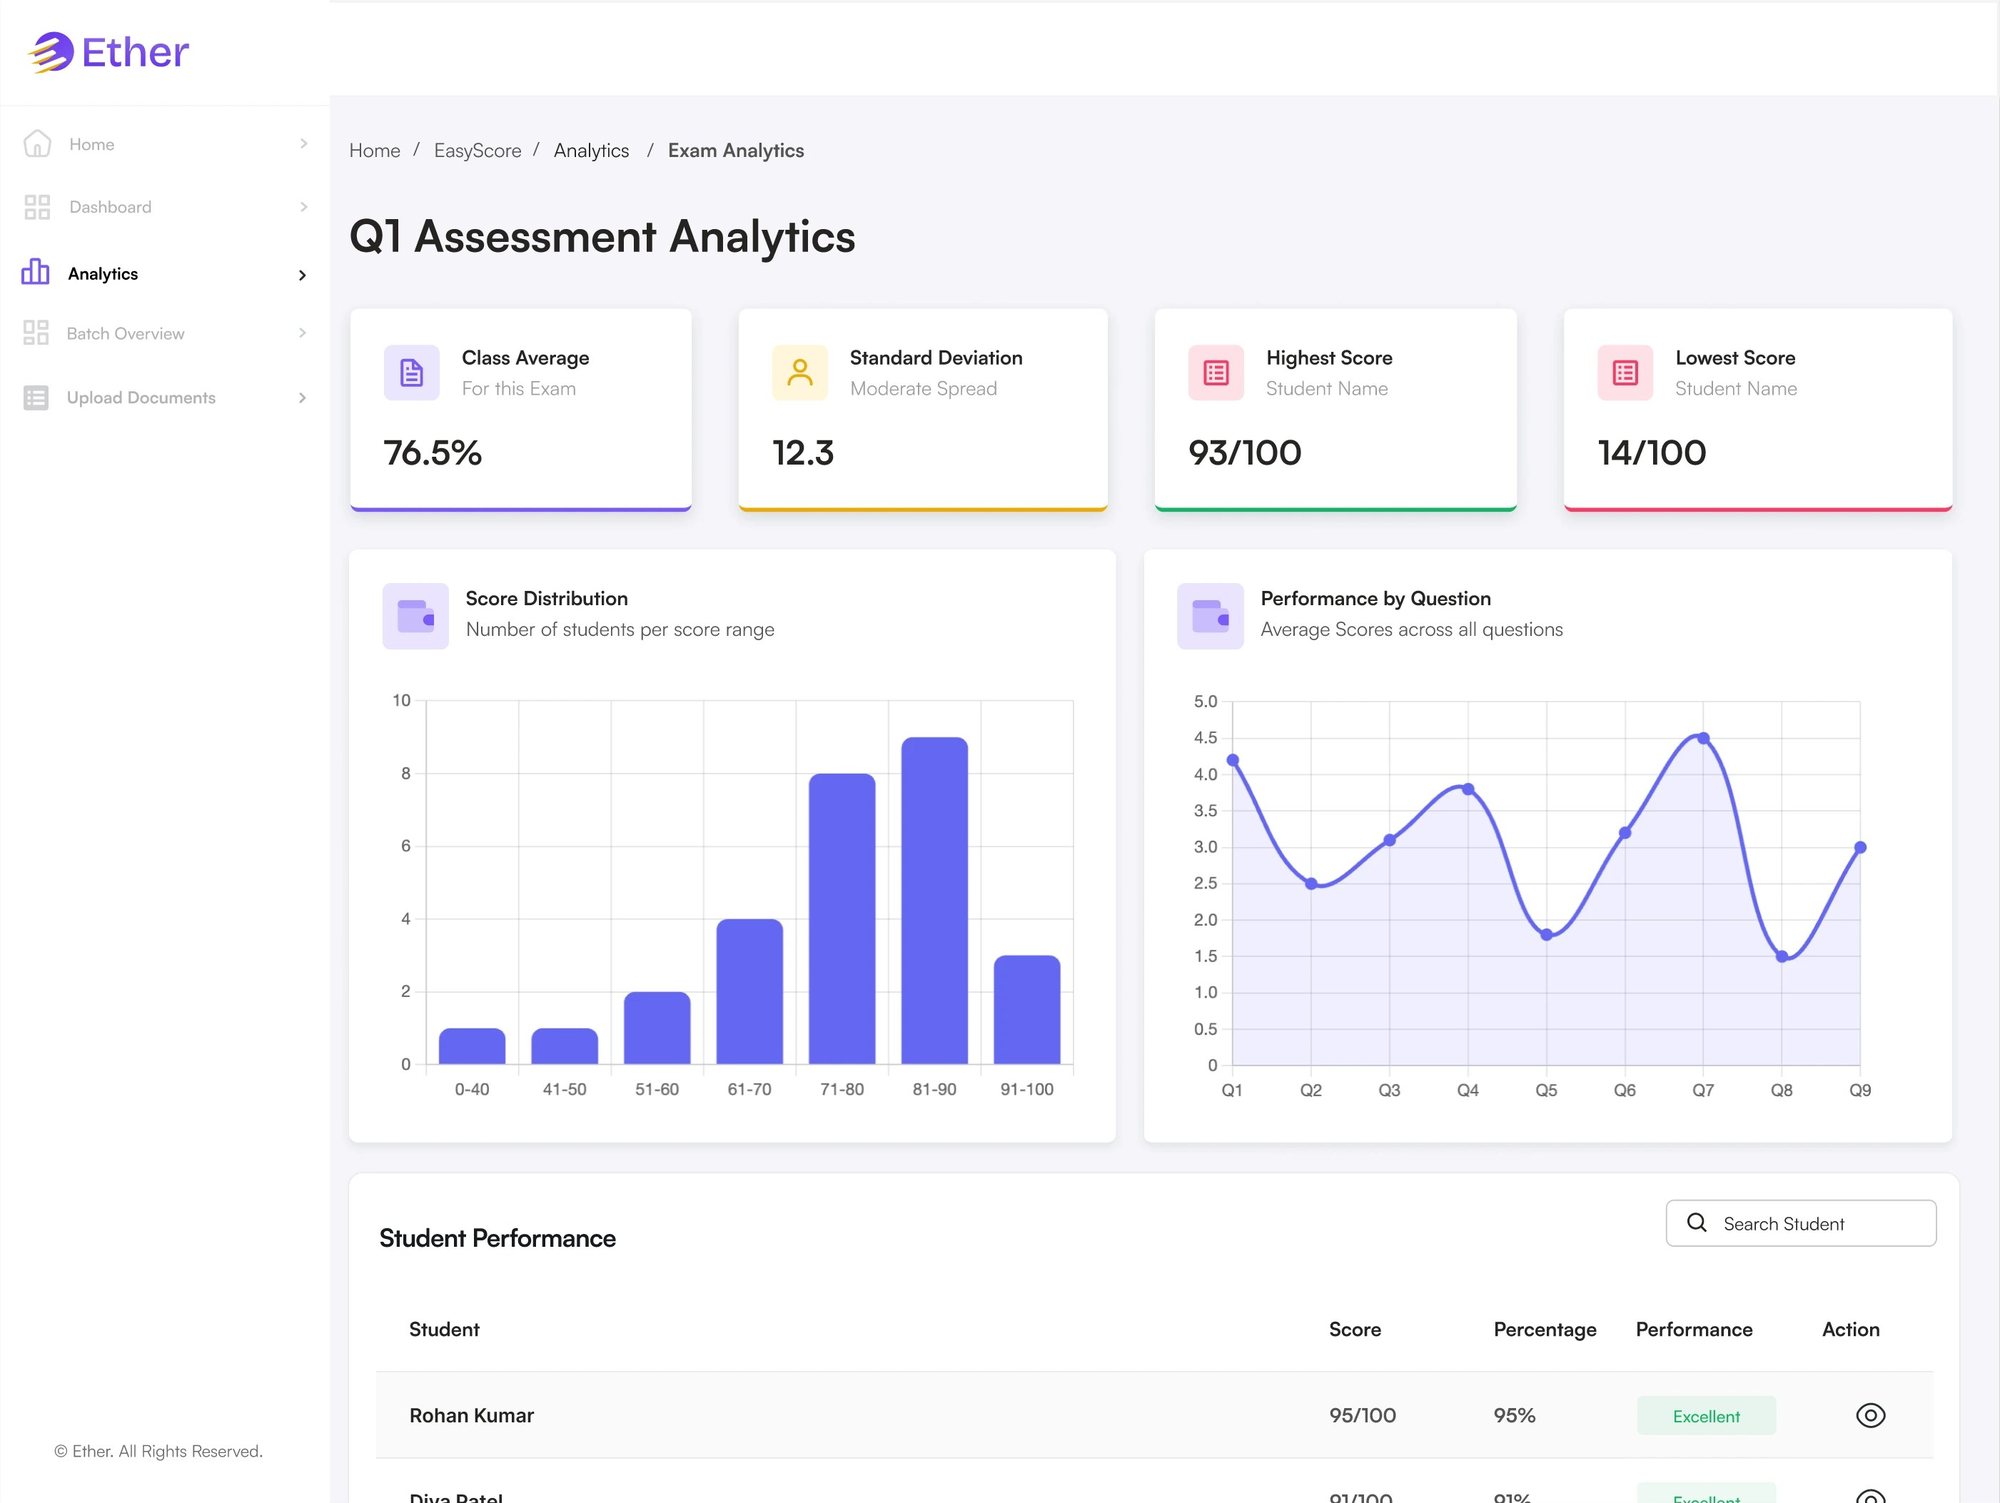Image resolution: width=2000 pixels, height=1503 pixels.
Task: Click the Rohan Kumar student name
Action: pos(472,1415)
